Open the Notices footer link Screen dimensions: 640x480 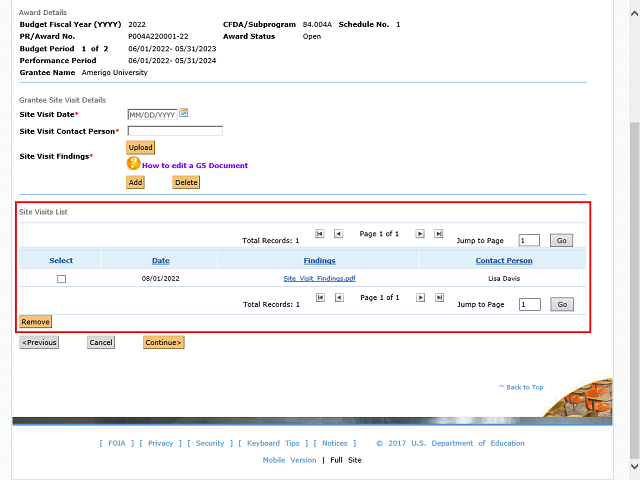335,443
